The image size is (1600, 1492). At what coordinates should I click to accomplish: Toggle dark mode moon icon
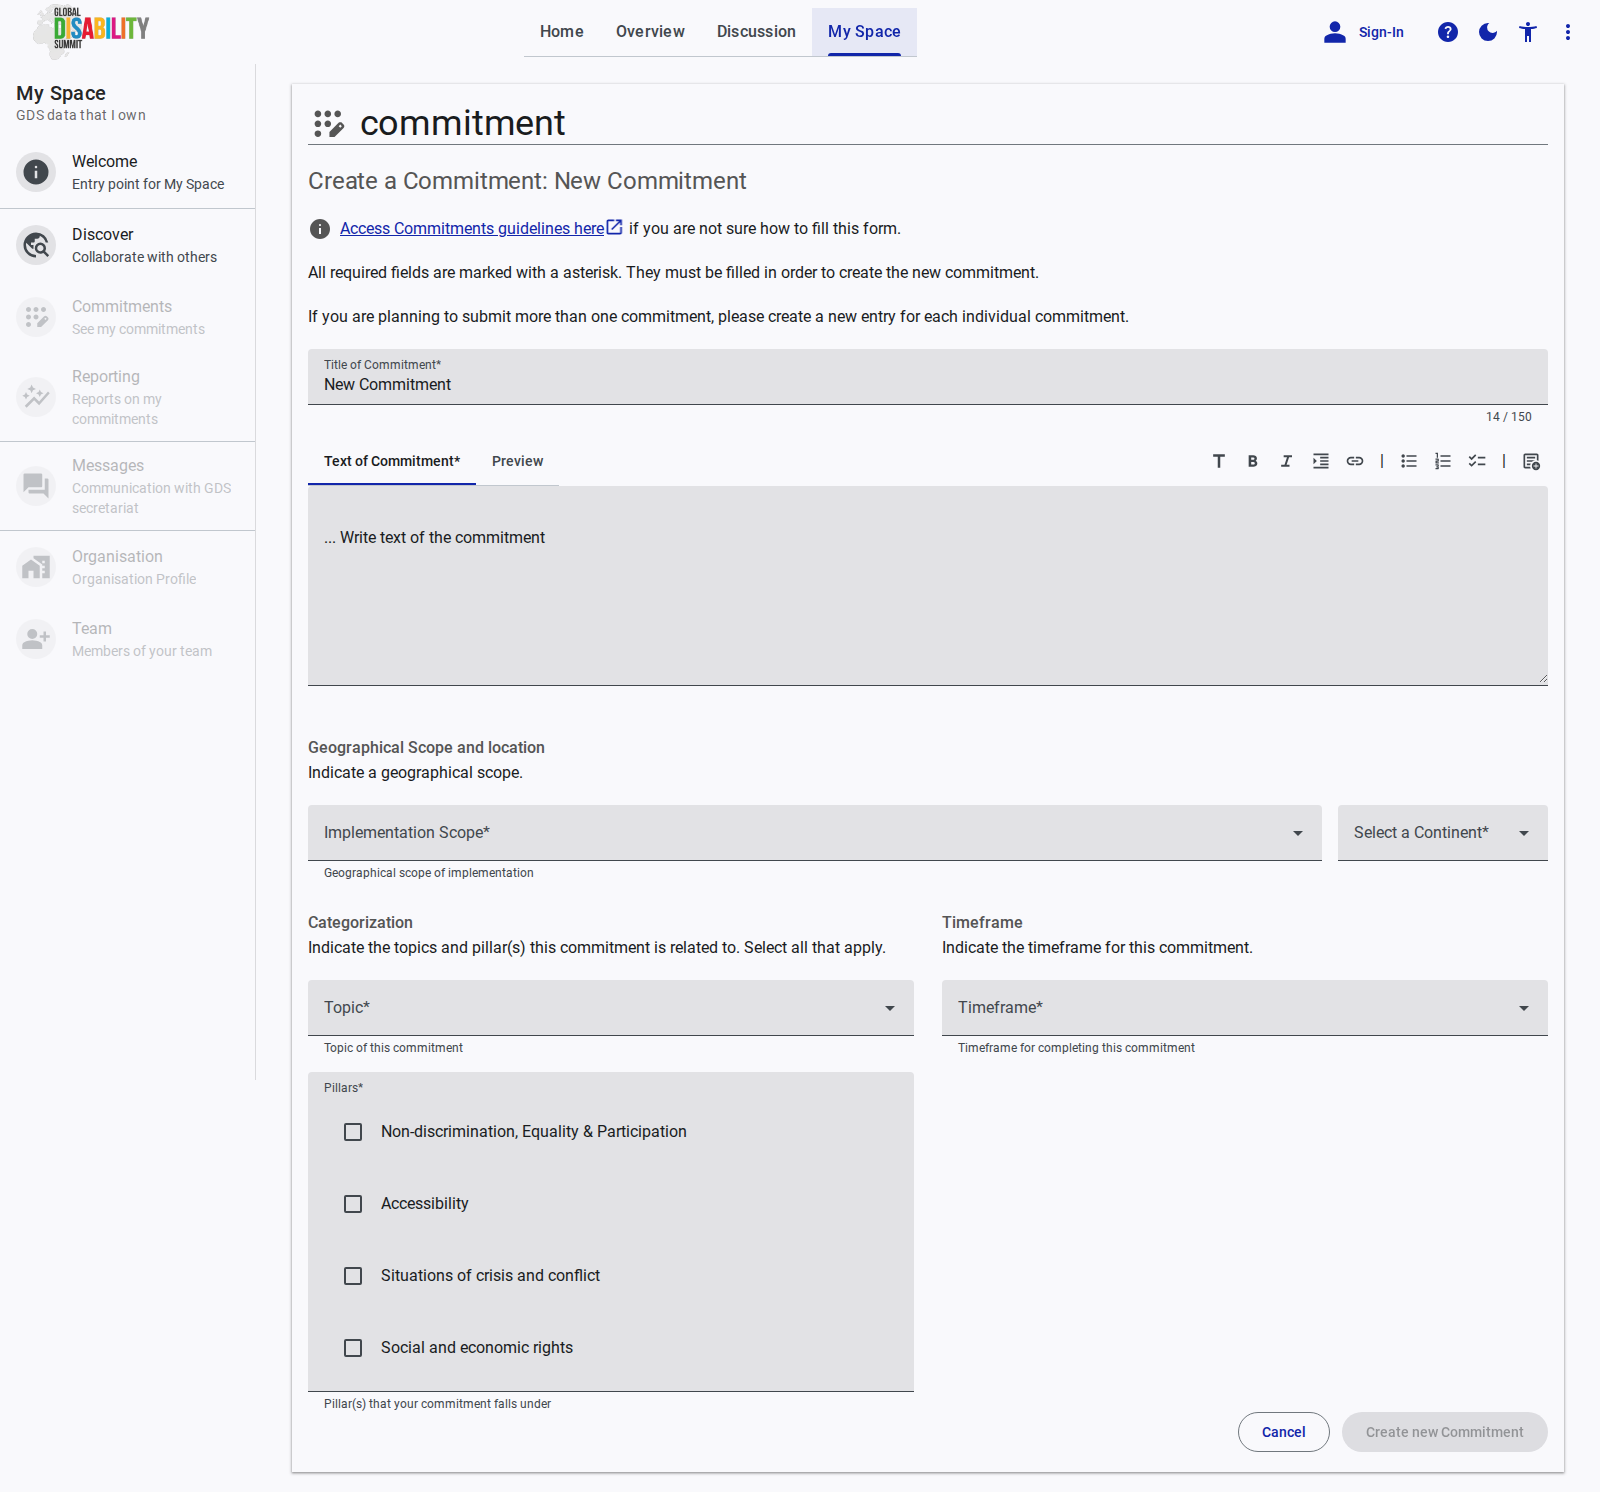pos(1488,32)
